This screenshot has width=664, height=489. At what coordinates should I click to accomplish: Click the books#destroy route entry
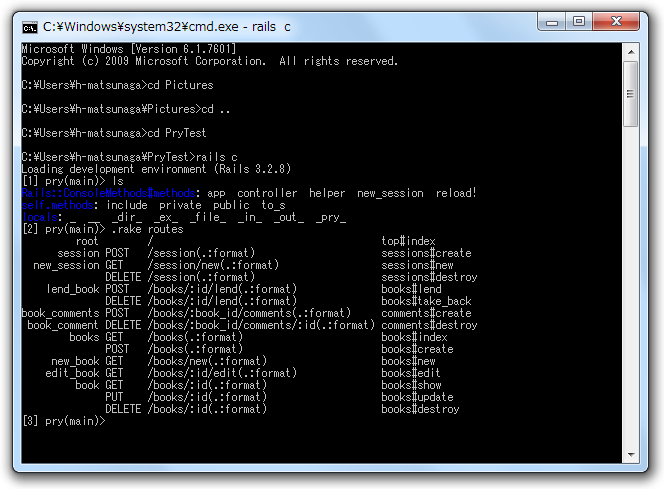pos(420,409)
